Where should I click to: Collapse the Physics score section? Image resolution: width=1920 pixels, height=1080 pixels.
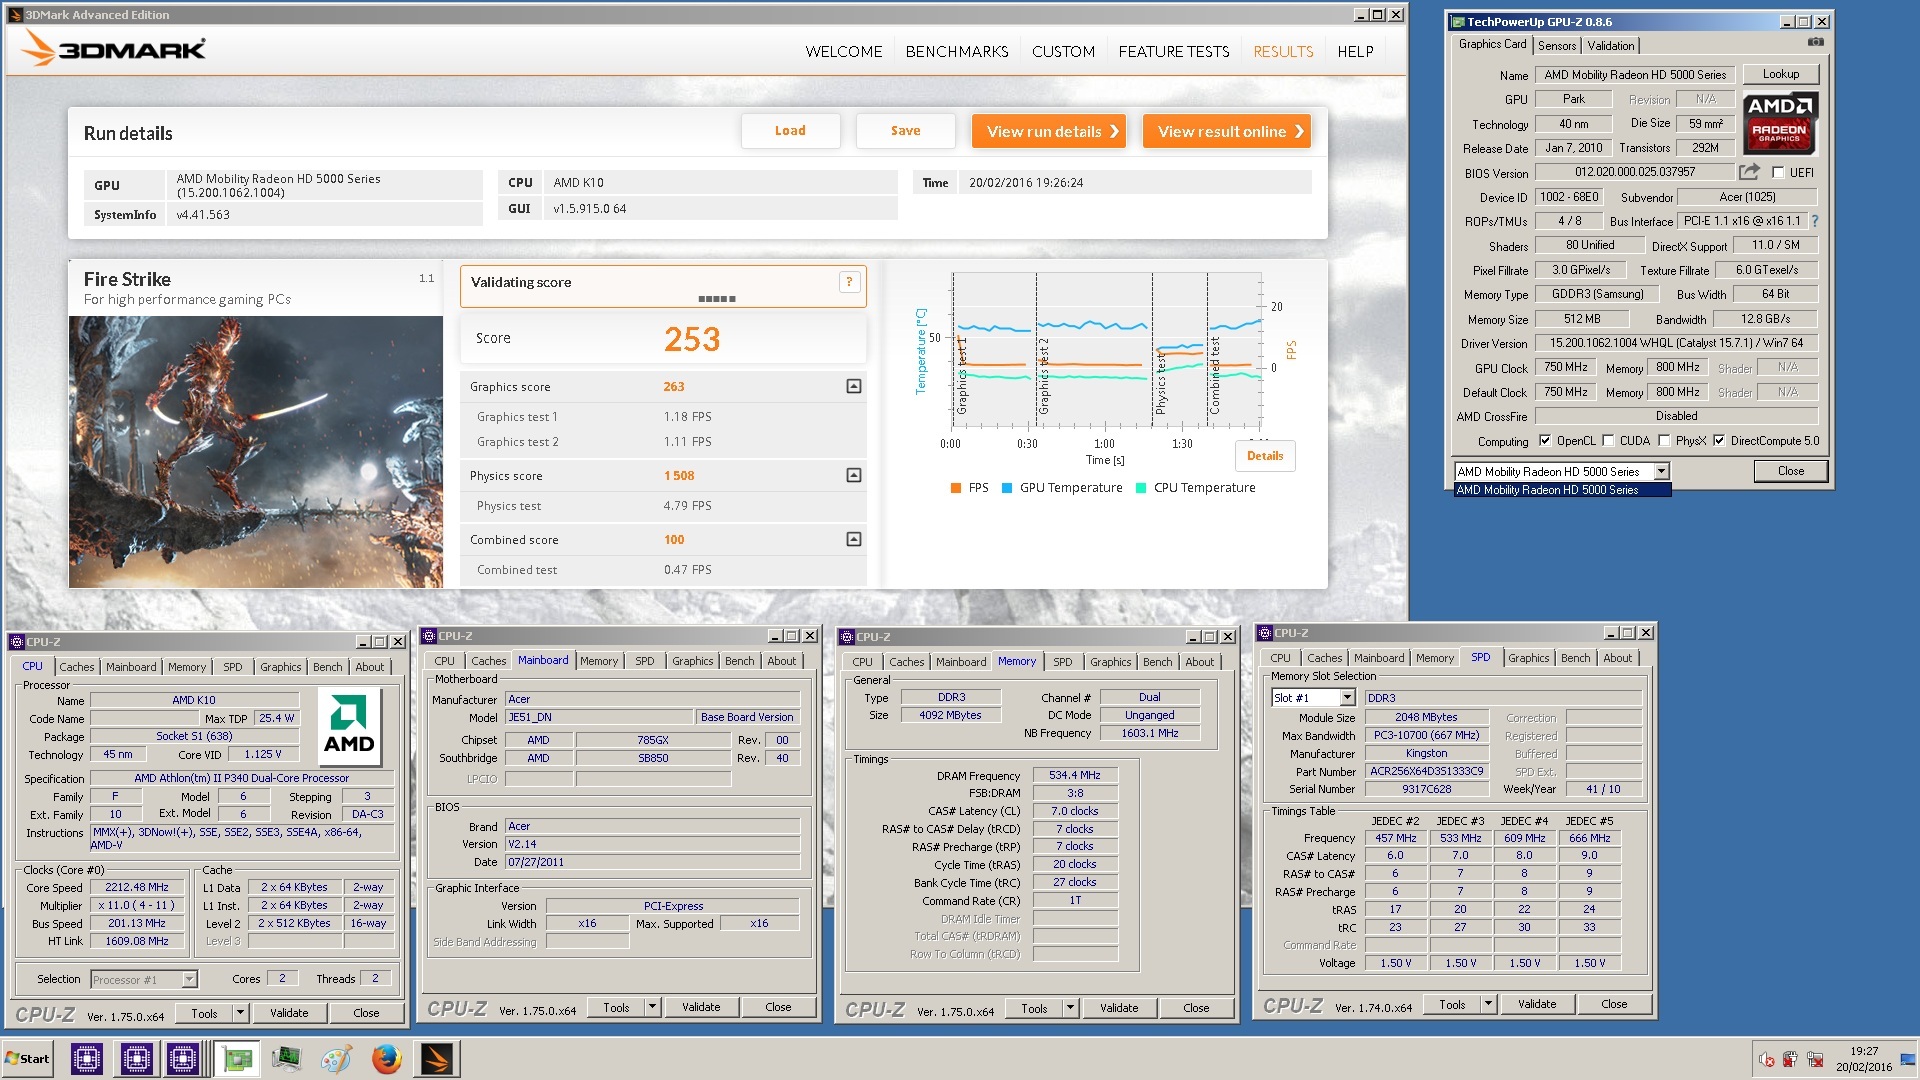tap(854, 475)
